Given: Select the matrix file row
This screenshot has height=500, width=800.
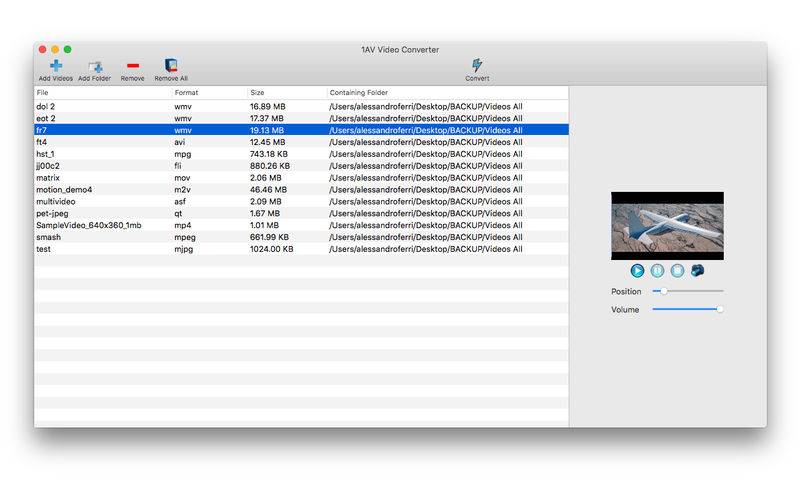Looking at the screenshot, I should (302, 178).
